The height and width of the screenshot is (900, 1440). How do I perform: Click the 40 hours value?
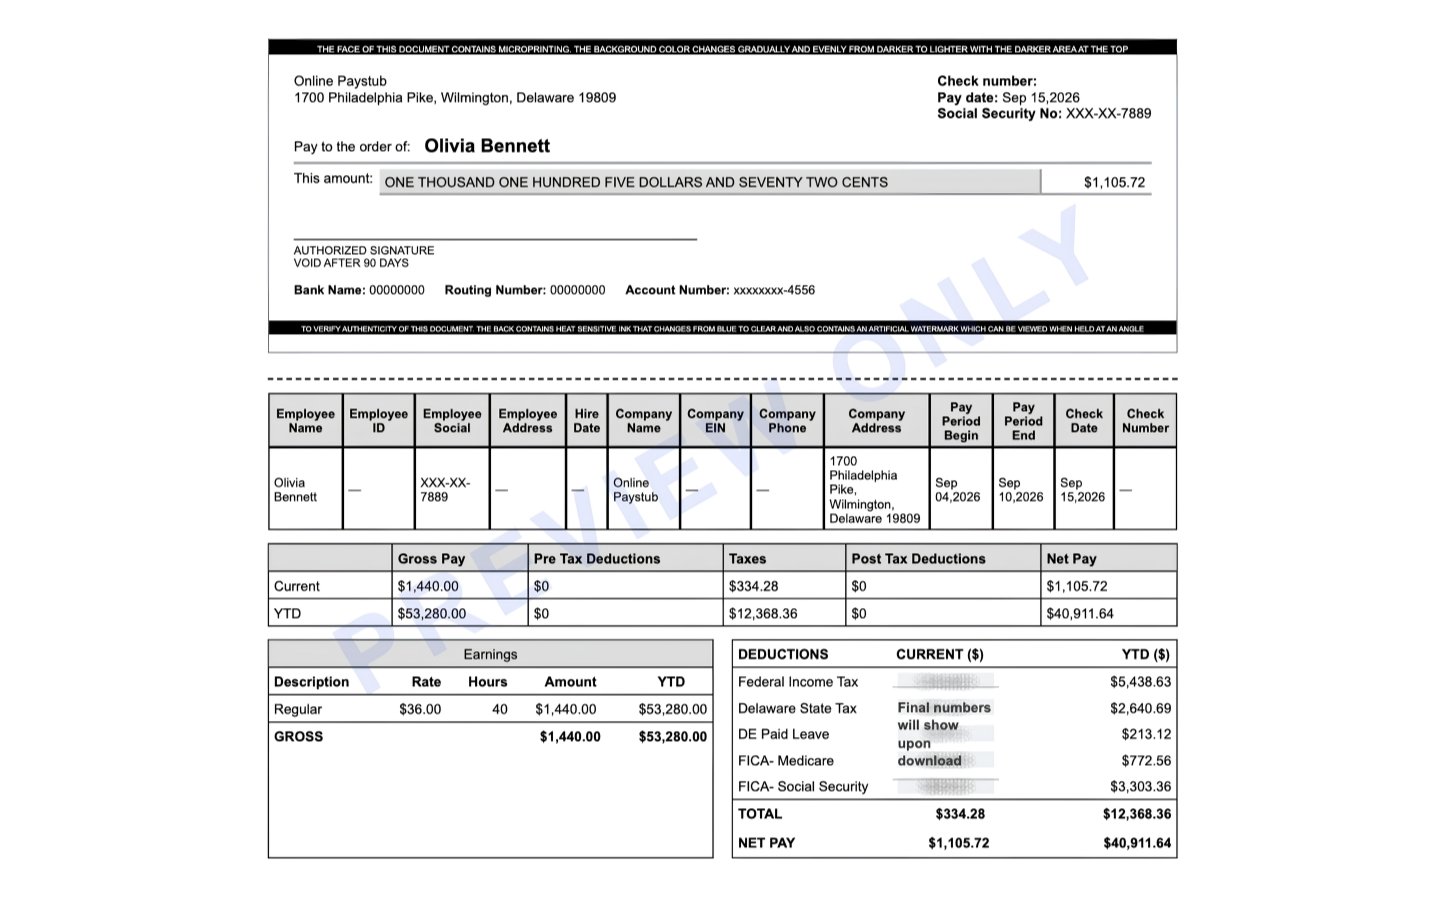click(x=500, y=709)
